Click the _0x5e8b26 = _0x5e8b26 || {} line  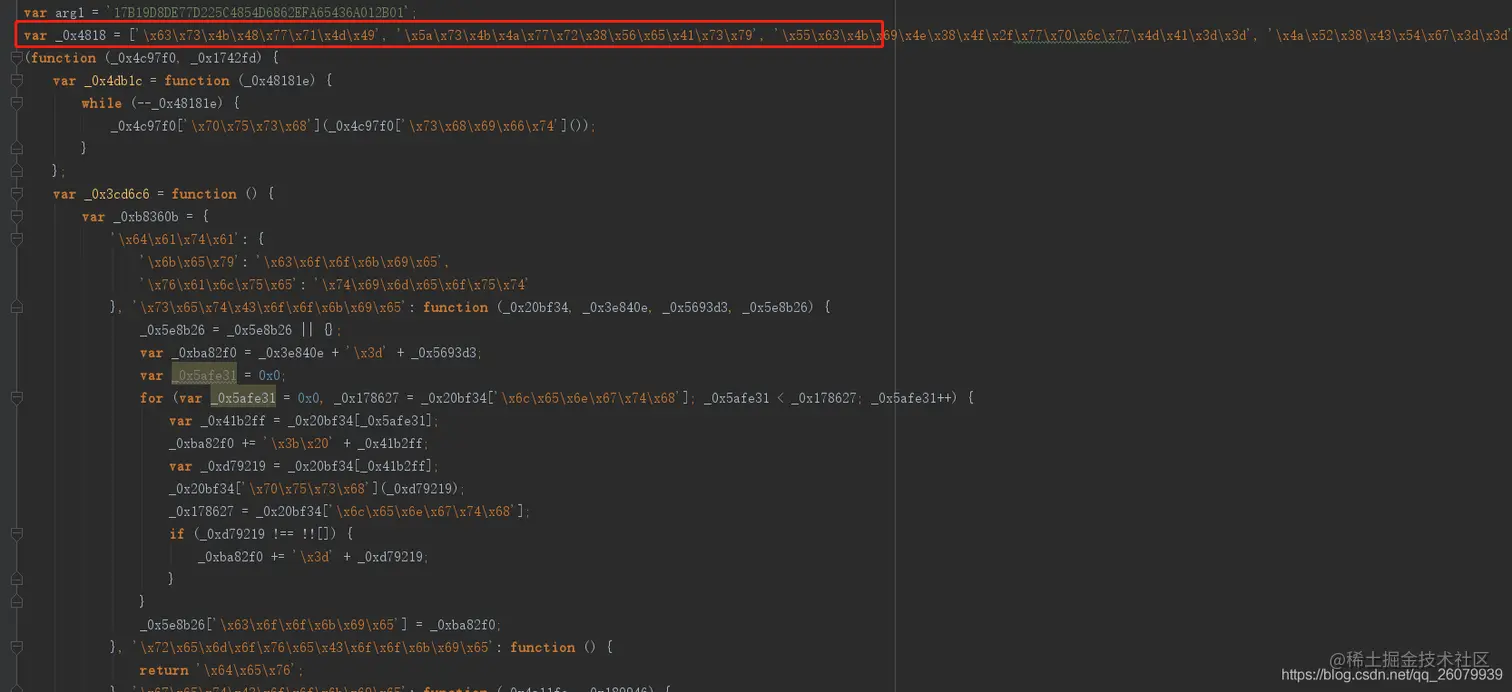tap(241, 330)
